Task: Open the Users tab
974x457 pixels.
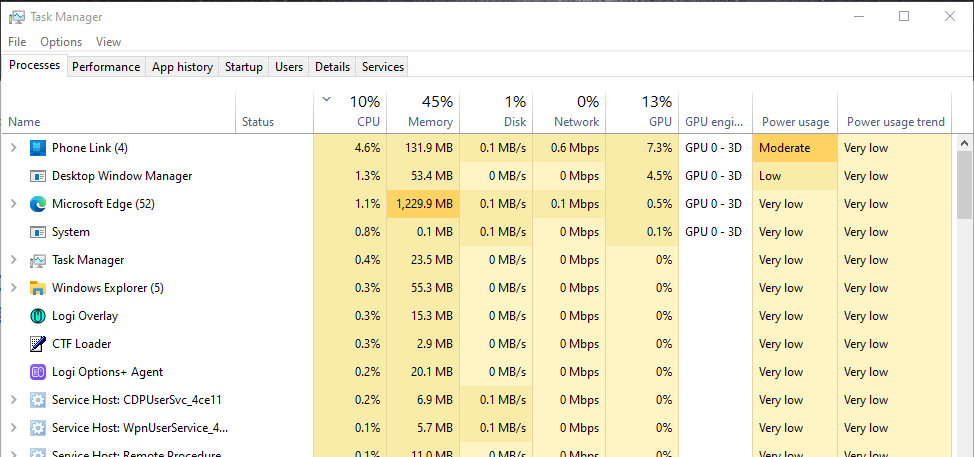Action: click(x=289, y=67)
